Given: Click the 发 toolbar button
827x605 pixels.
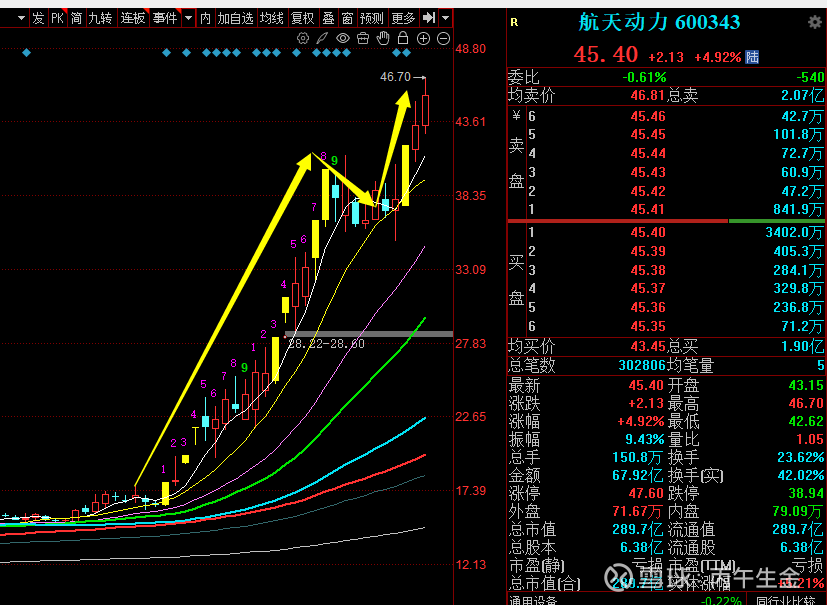Looking at the screenshot, I should 38,18.
